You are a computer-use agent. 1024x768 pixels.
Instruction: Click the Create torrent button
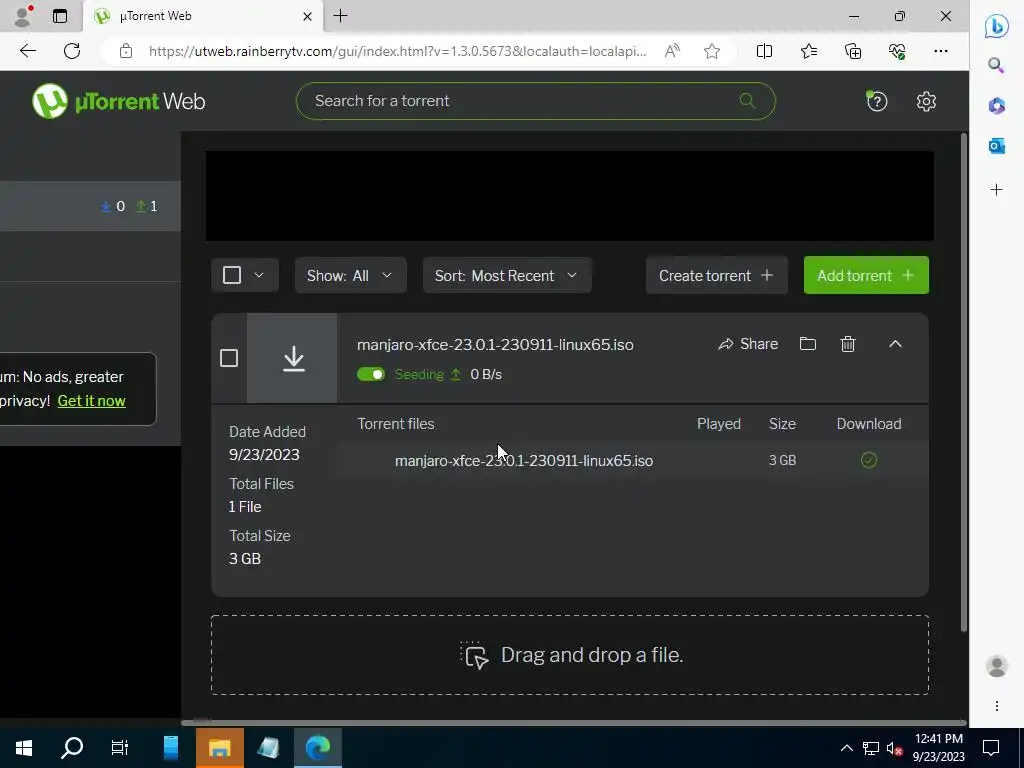coord(716,275)
